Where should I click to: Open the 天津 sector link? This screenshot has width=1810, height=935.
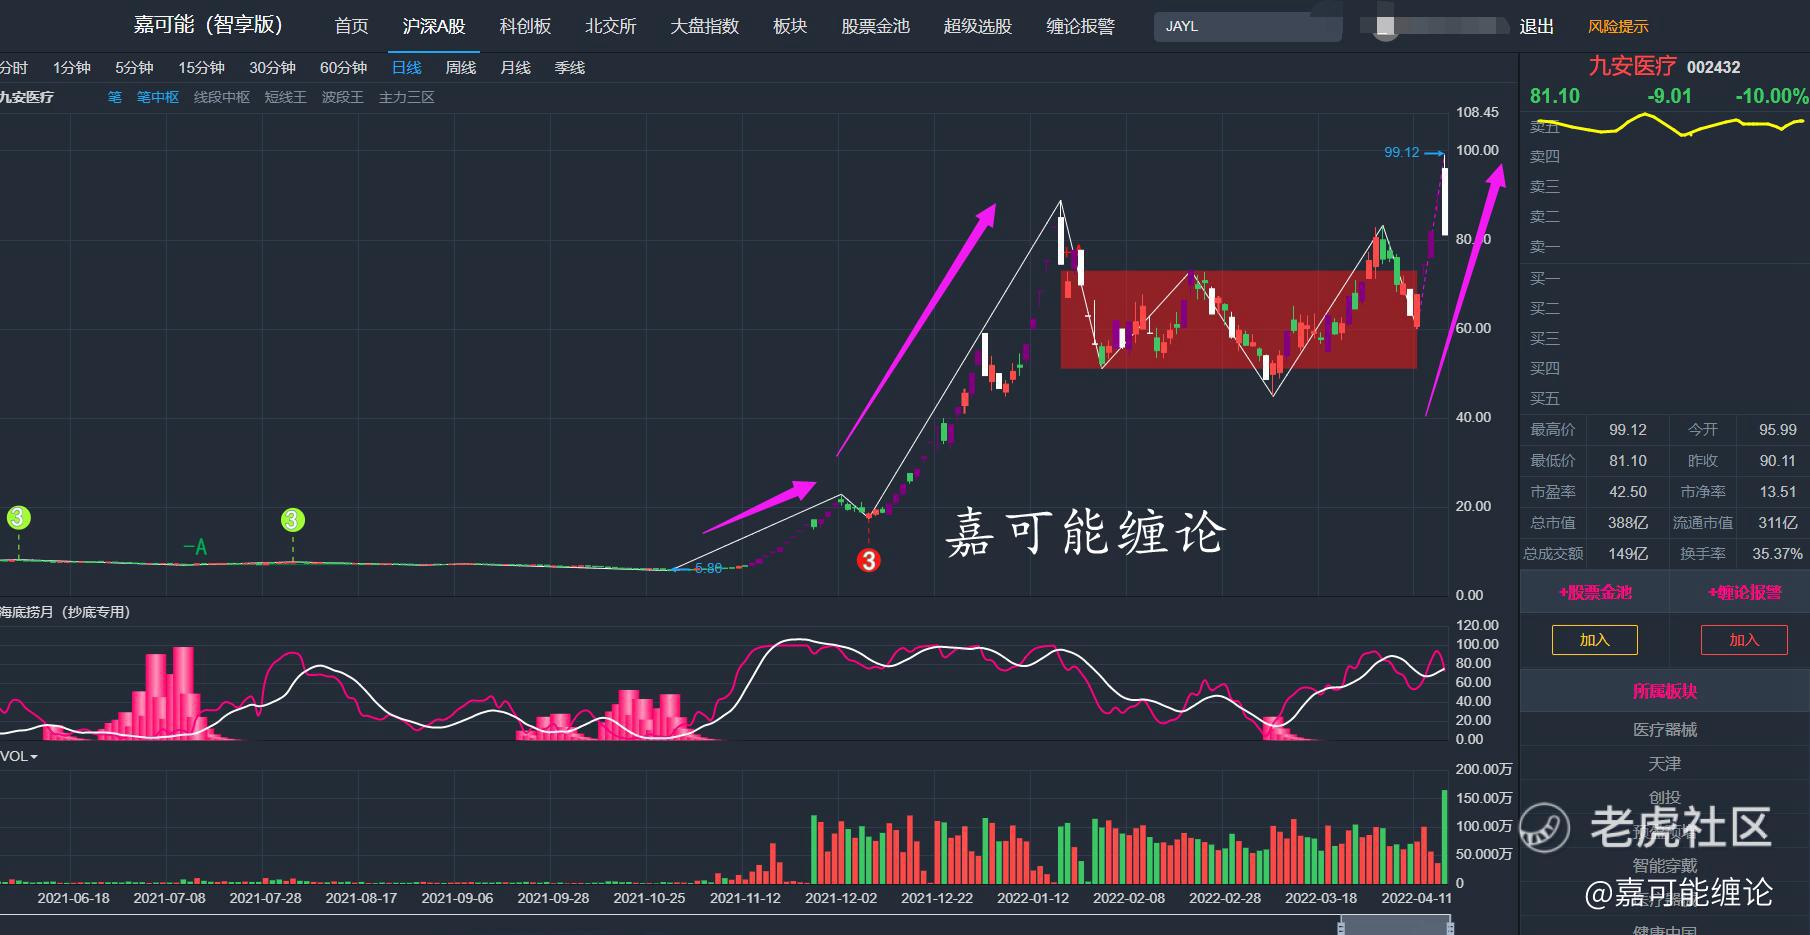pos(1665,764)
